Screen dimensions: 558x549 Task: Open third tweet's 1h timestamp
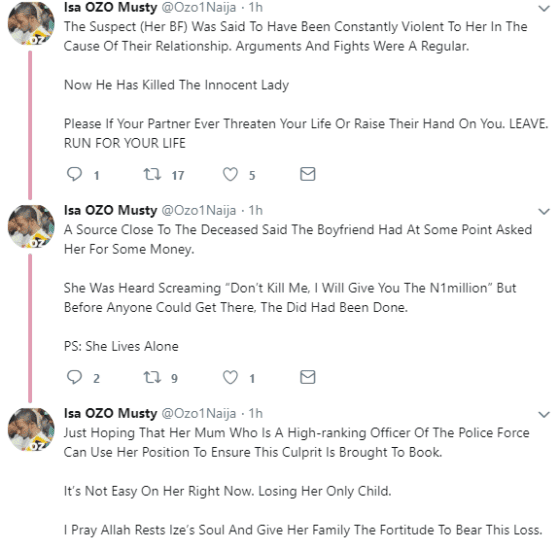pos(256,413)
